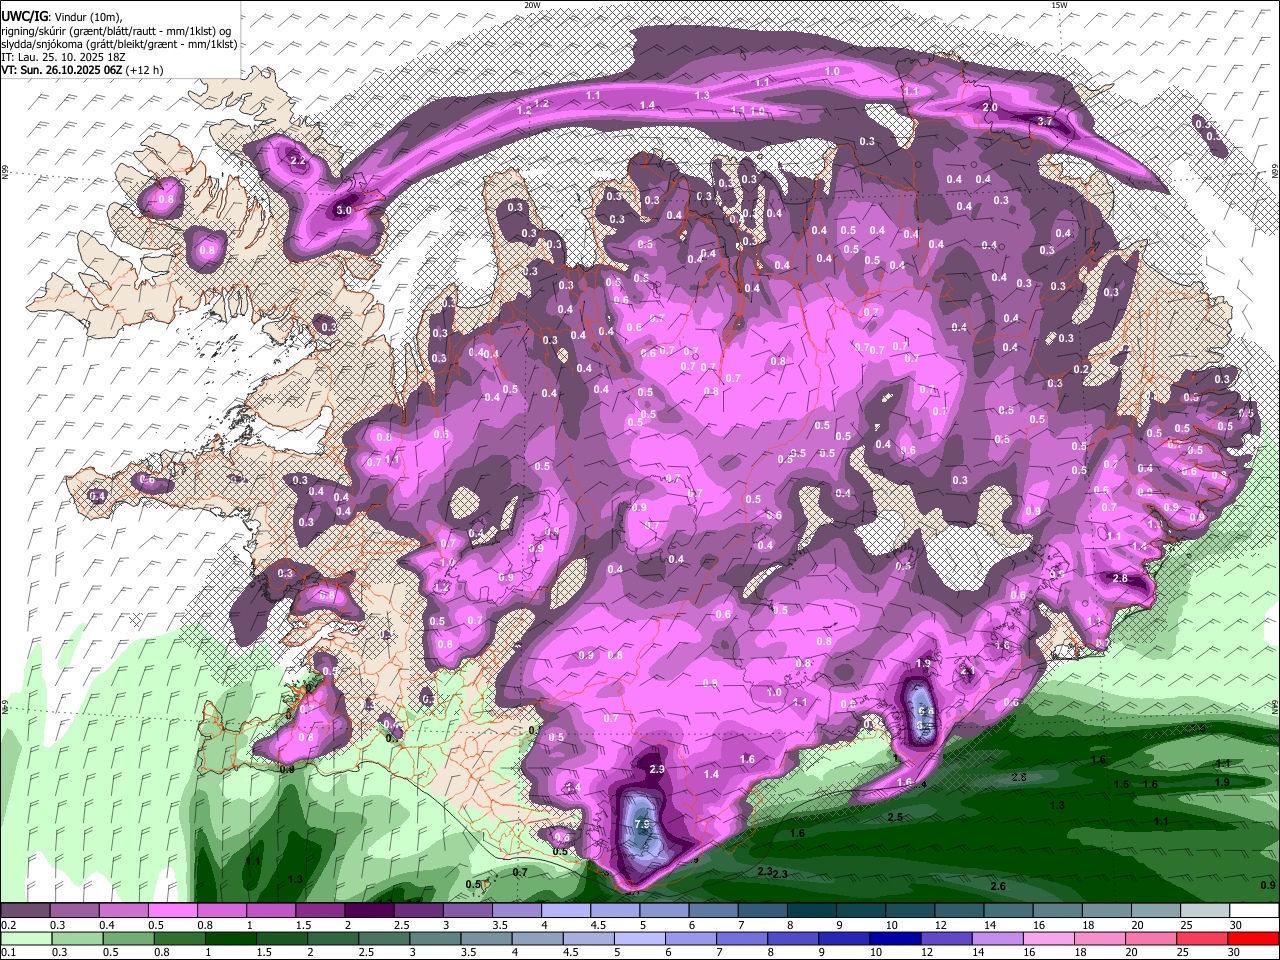Click the 2.0 value on the map

(990, 107)
